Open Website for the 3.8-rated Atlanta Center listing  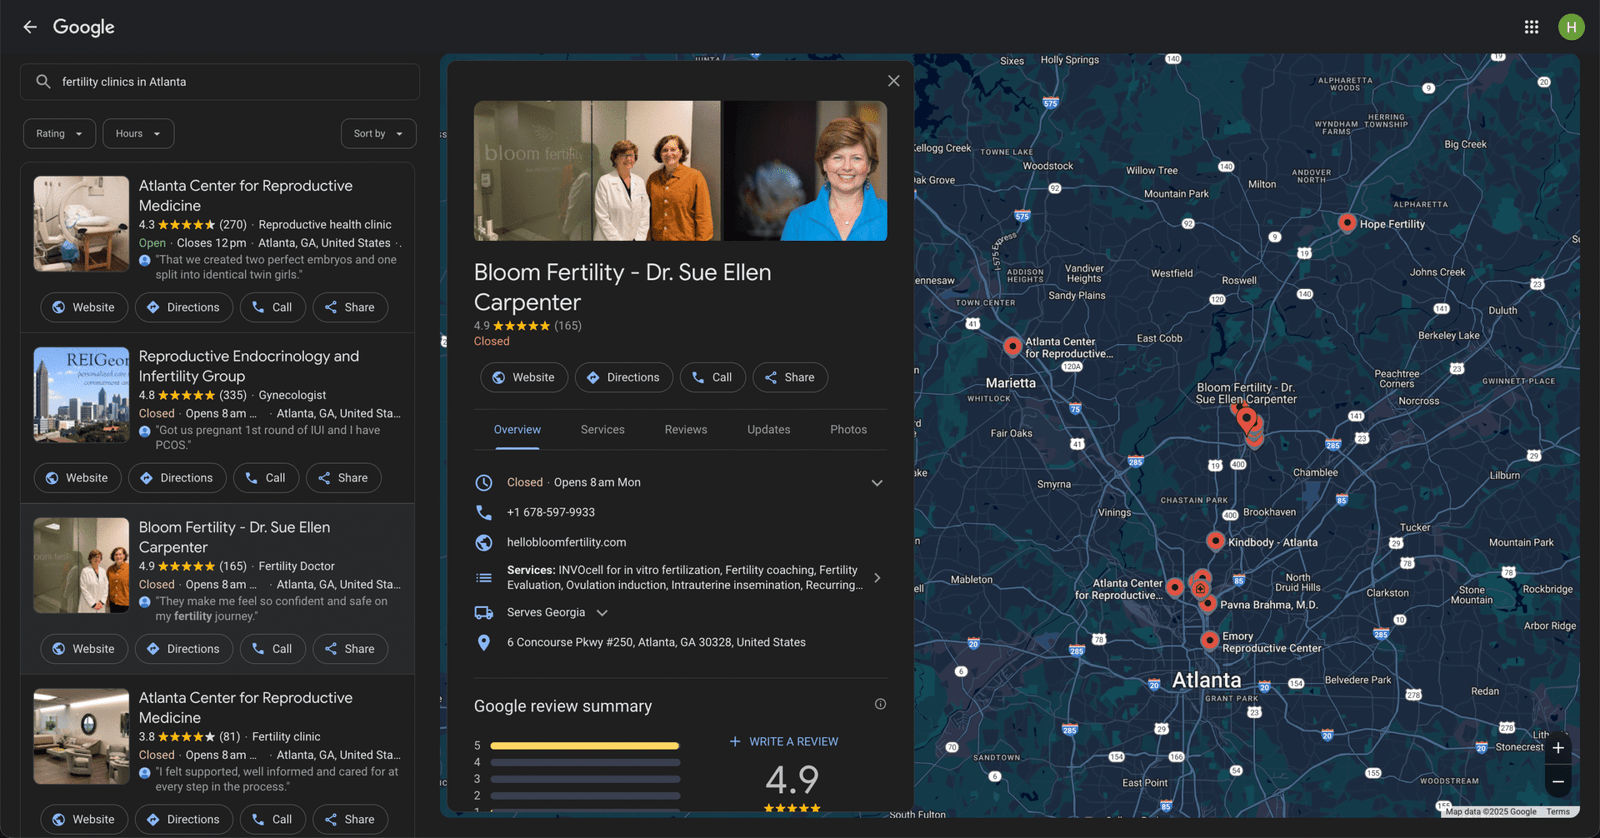click(x=84, y=819)
